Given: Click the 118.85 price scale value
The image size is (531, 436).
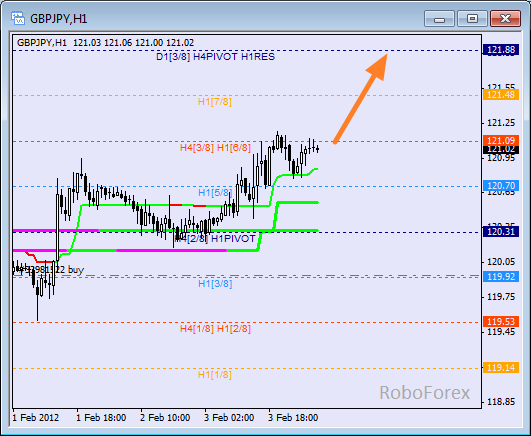Looking at the screenshot, I should pyautogui.click(x=501, y=402).
